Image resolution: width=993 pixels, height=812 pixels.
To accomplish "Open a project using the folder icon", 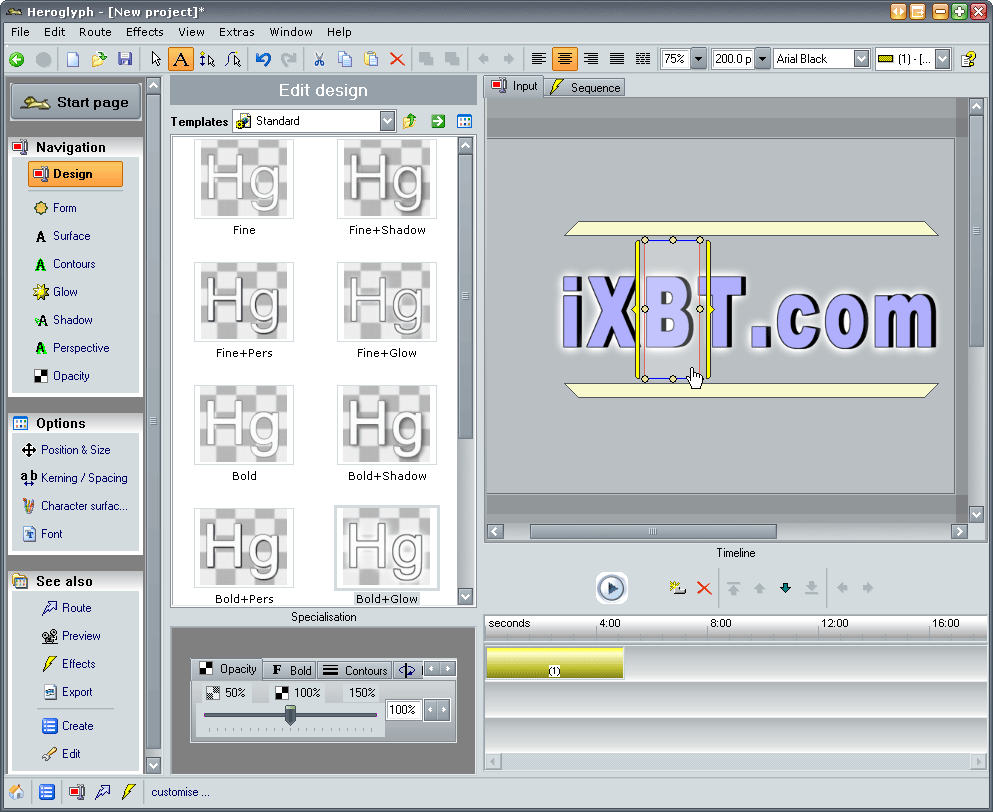I will 99,60.
